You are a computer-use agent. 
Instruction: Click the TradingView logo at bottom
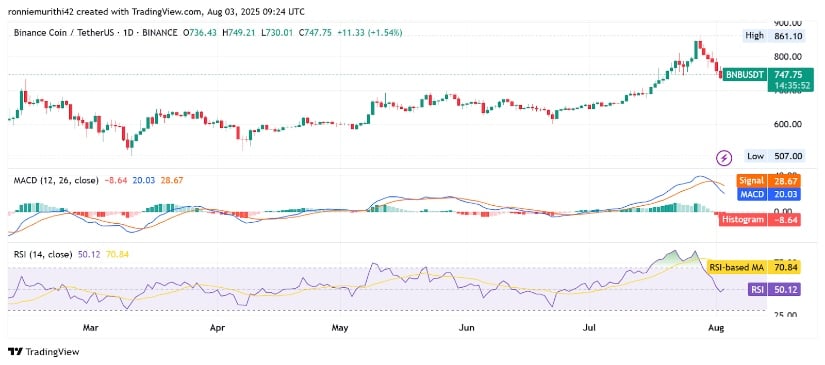click(43, 352)
